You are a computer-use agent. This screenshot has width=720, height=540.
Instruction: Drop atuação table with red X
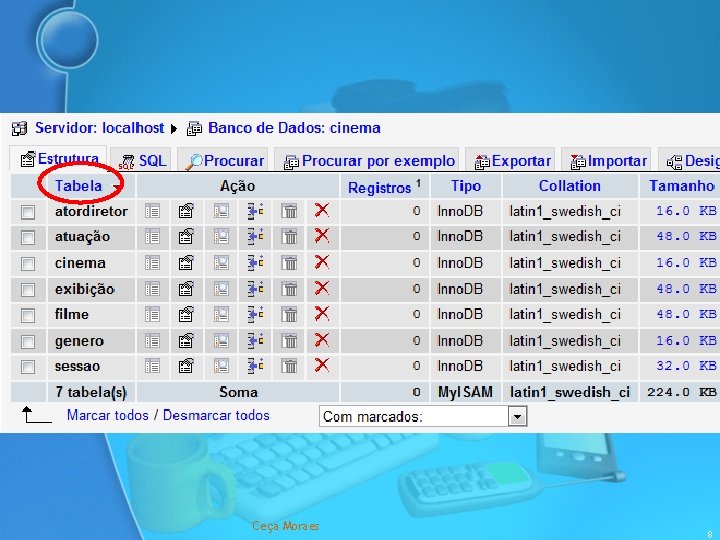(322, 236)
